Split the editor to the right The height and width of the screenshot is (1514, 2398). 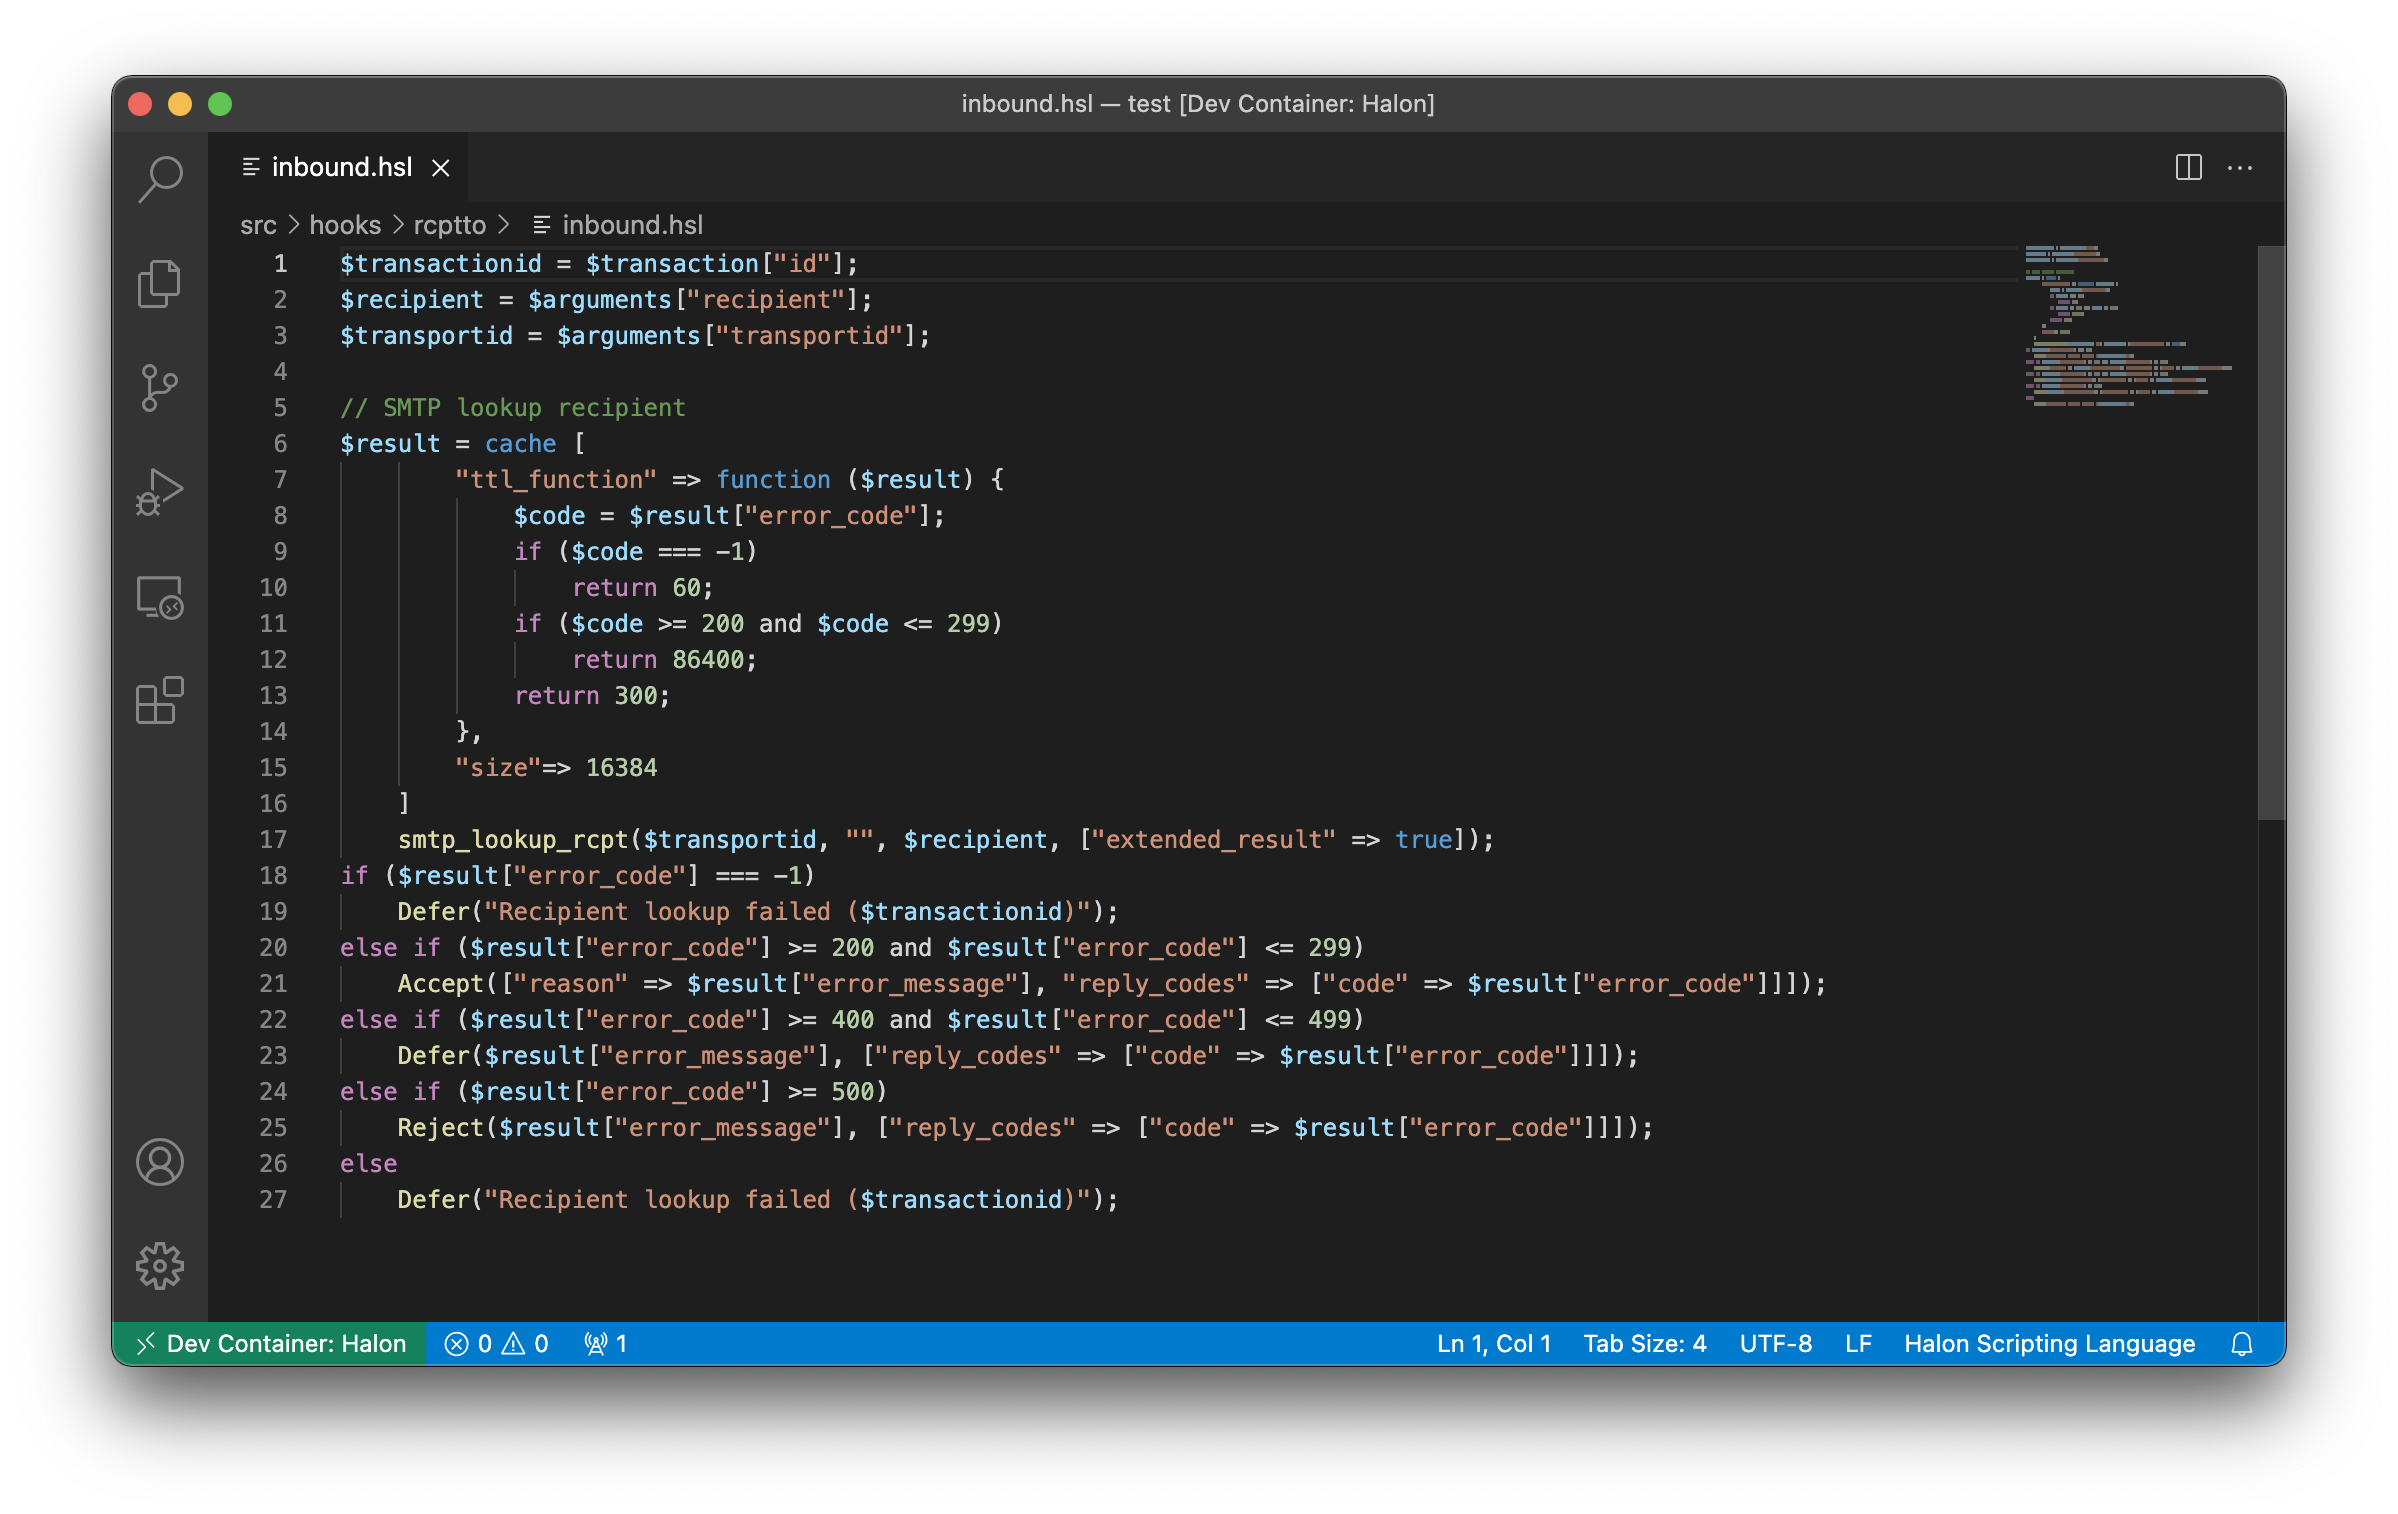pos(2188,167)
